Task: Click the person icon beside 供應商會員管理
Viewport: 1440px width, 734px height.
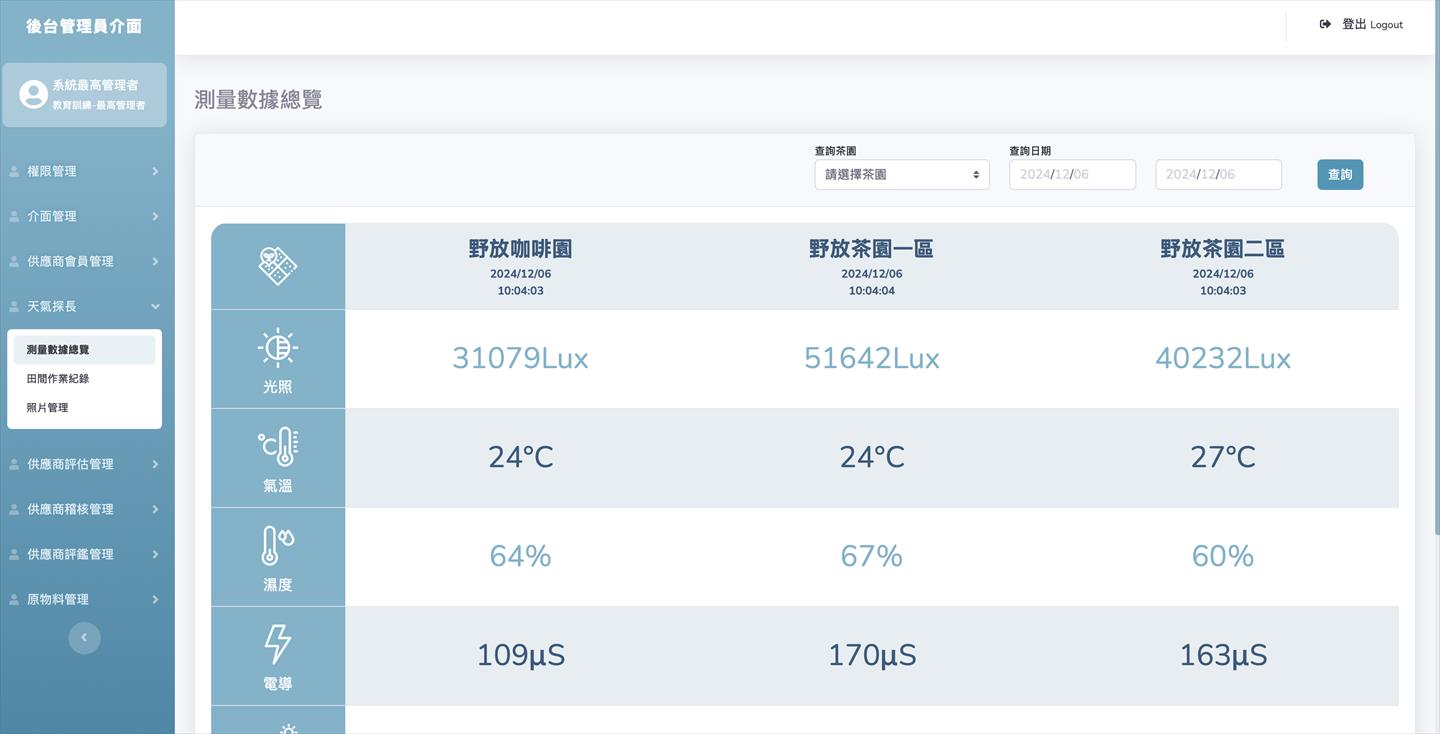Action: (x=14, y=262)
